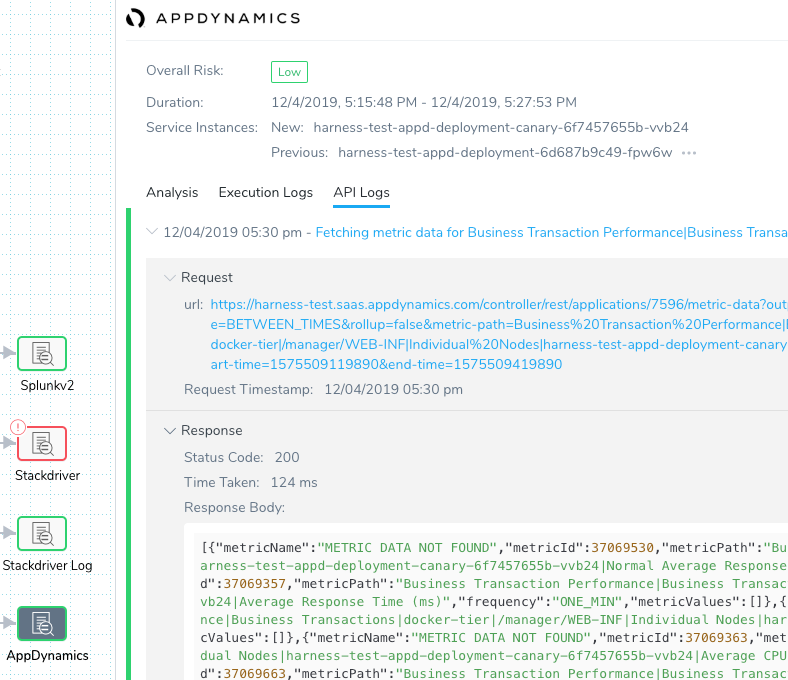Click the previous instance name ending fpw6w
Screen dimensions: 788x680
click(505, 153)
